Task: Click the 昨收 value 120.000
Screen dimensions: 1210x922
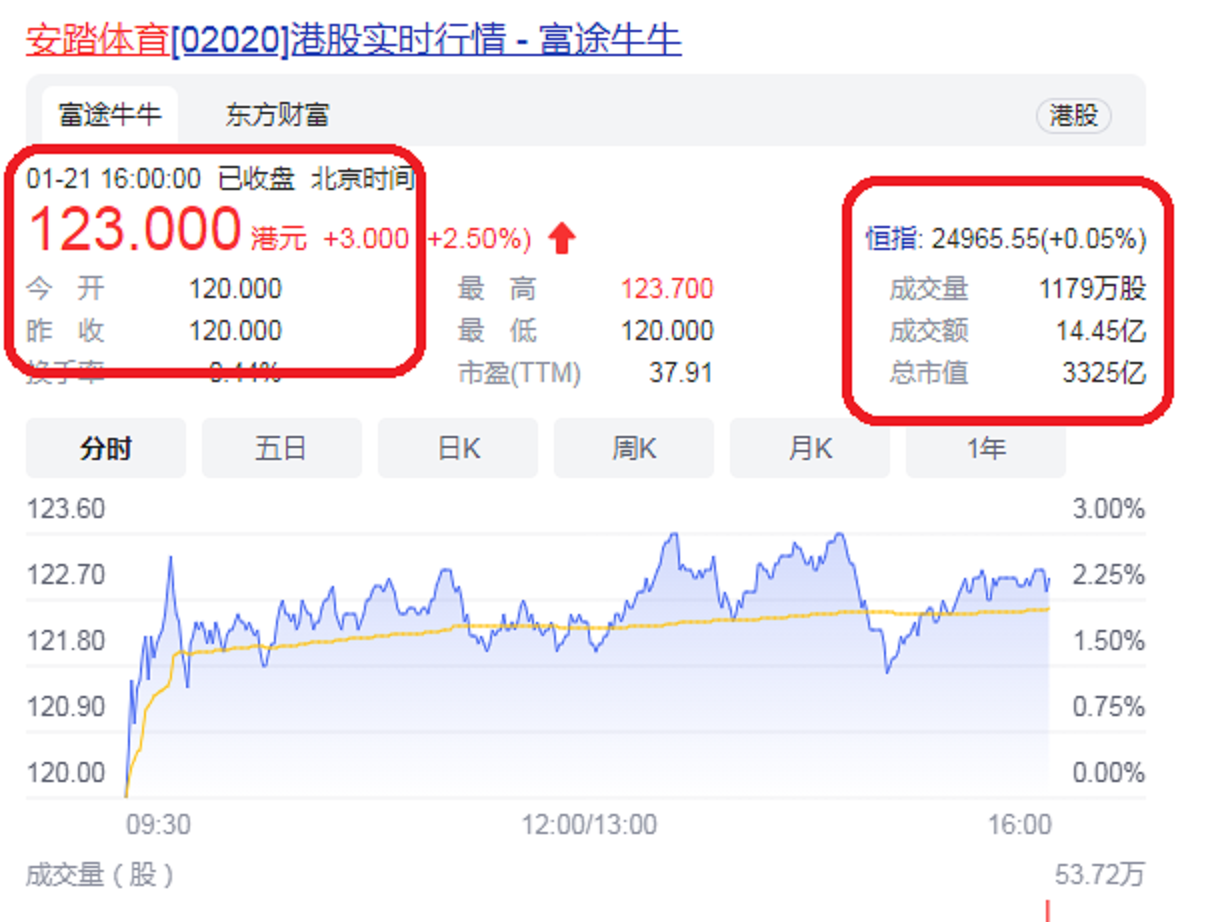Action: tap(235, 330)
